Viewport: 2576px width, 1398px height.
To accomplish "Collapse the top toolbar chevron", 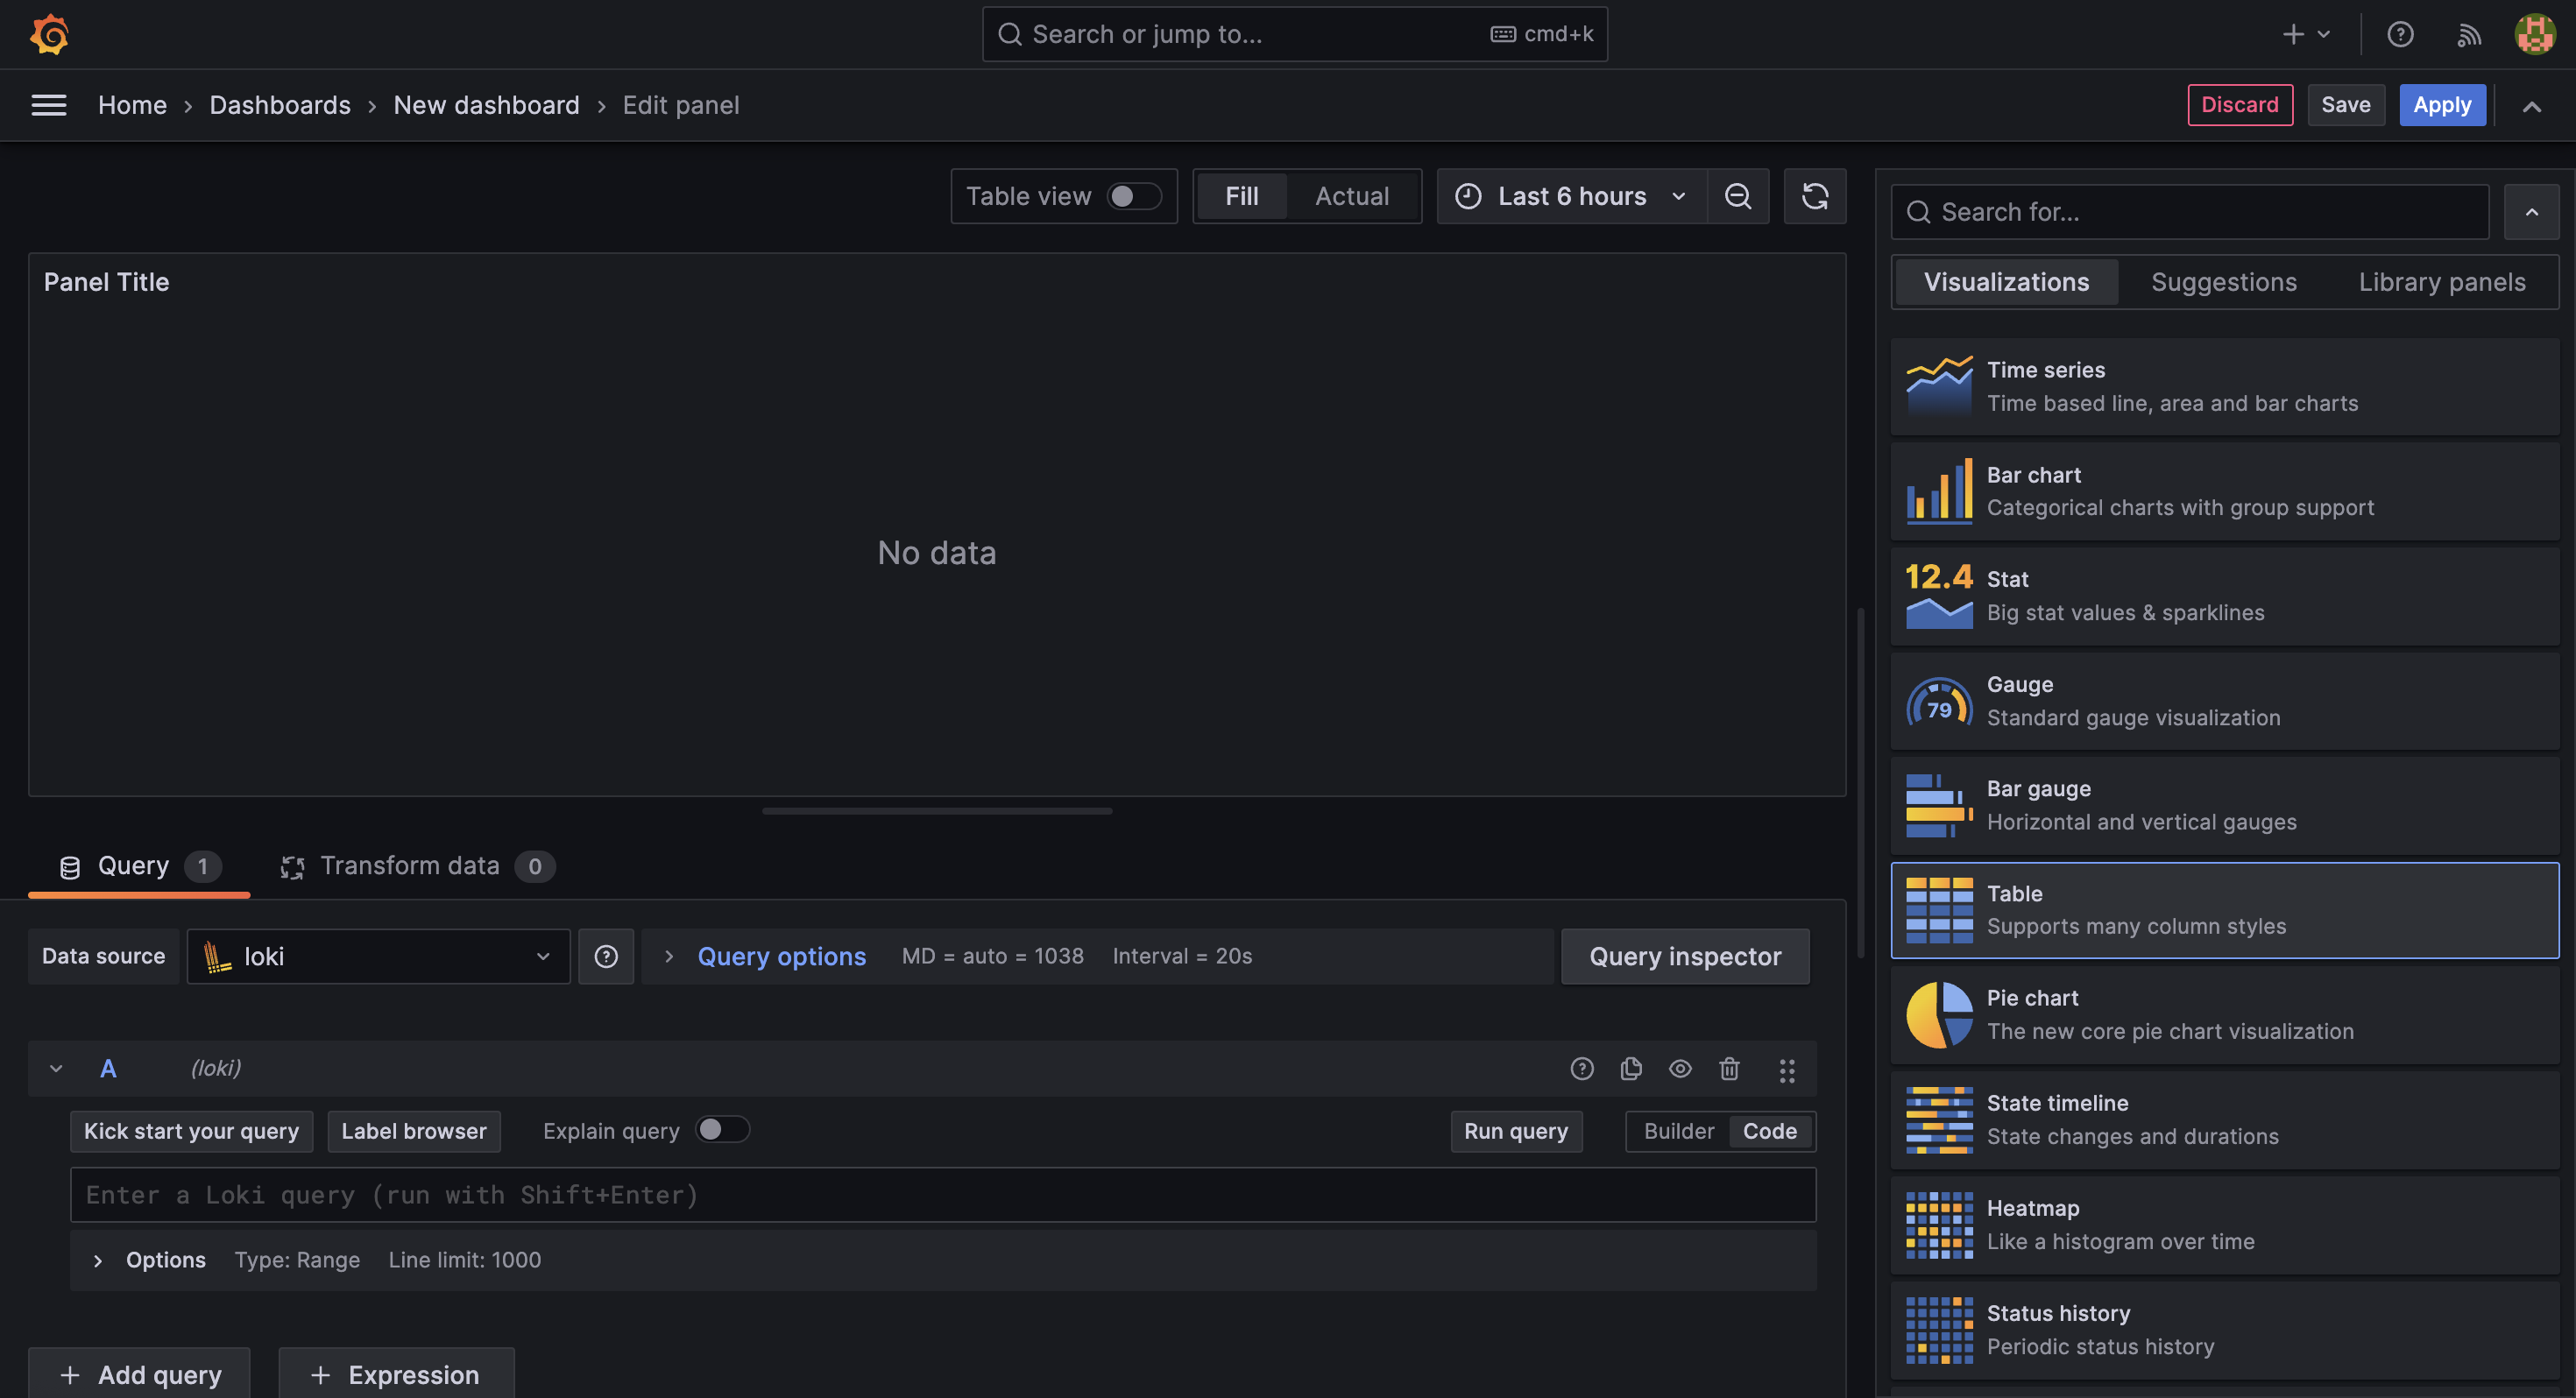I will coord(2531,106).
